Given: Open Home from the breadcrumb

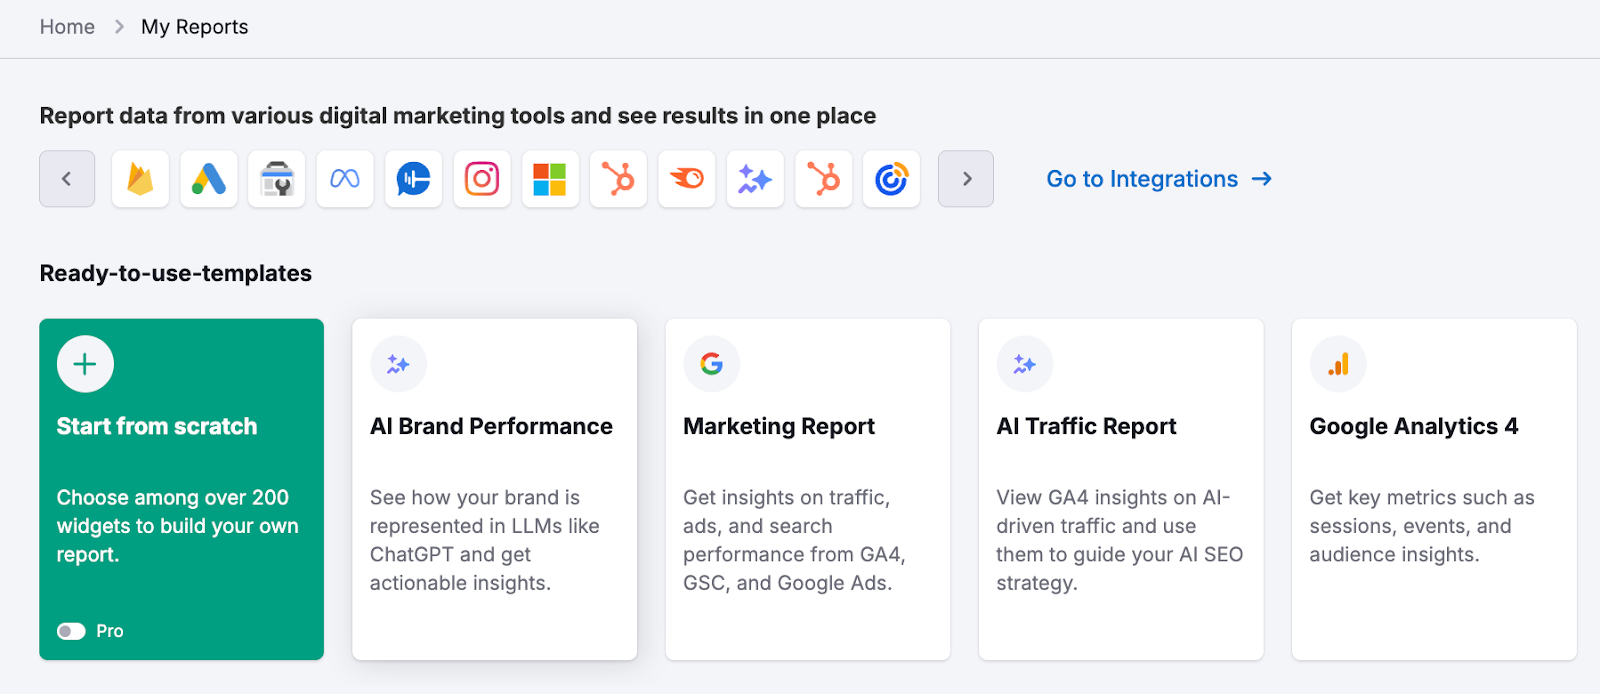Looking at the screenshot, I should pos(66,27).
